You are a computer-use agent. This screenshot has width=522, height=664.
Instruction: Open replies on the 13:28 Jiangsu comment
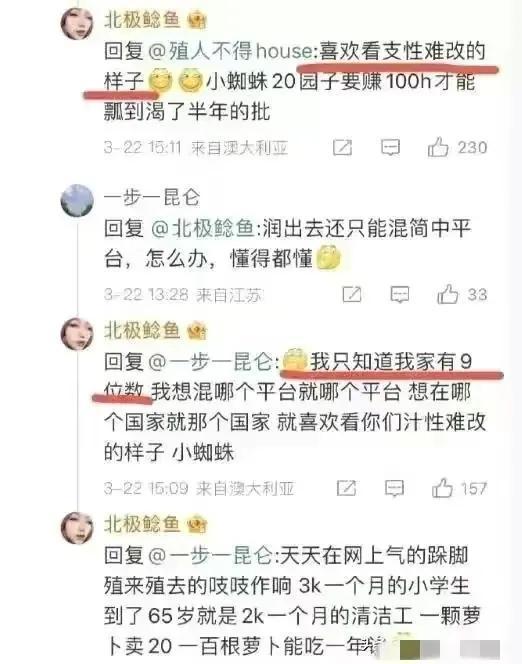point(399,295)
